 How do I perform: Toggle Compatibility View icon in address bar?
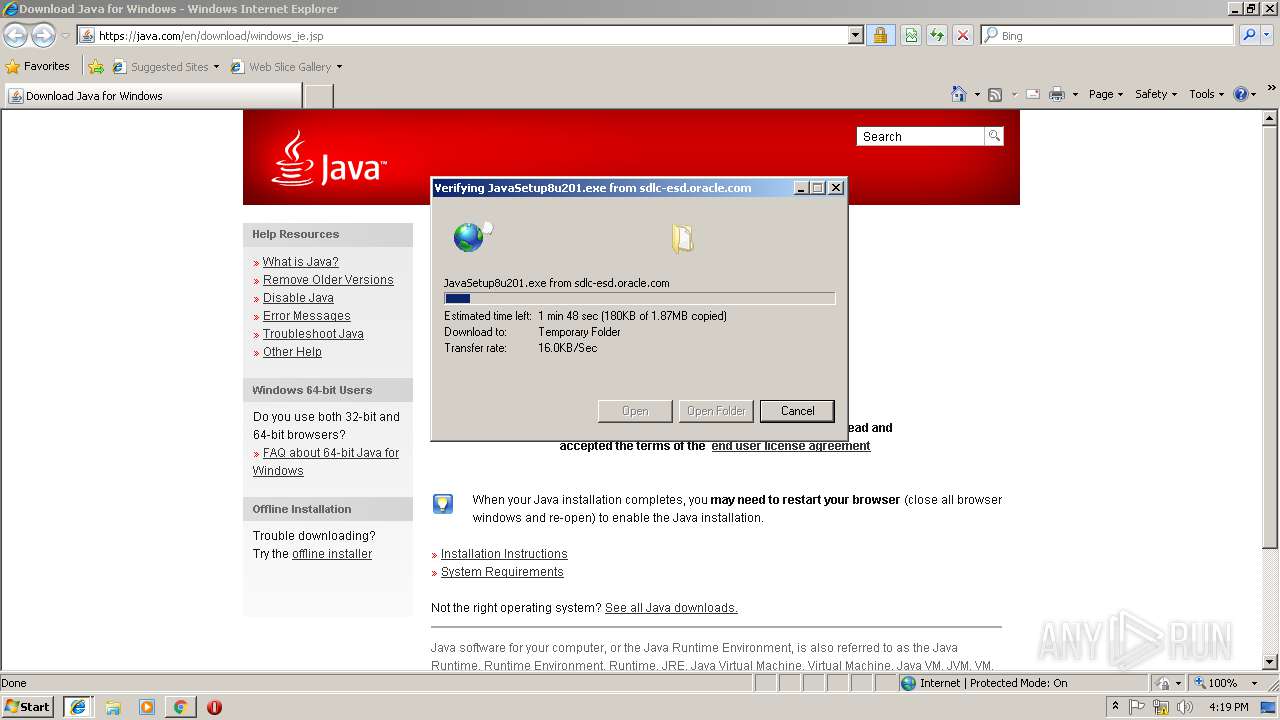911,35
